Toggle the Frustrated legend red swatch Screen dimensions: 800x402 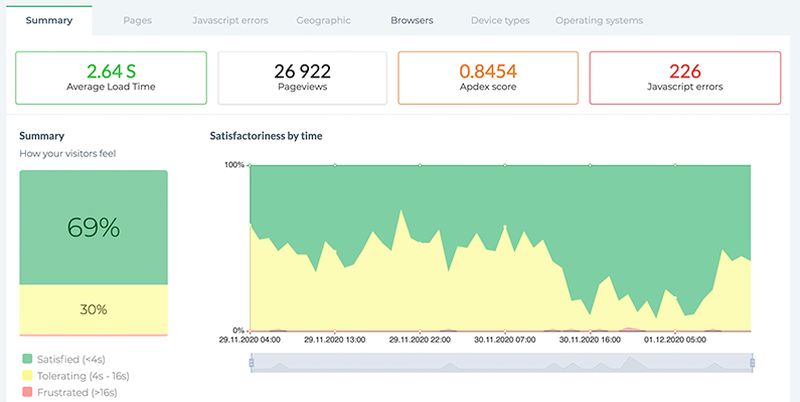coord(27,392)
